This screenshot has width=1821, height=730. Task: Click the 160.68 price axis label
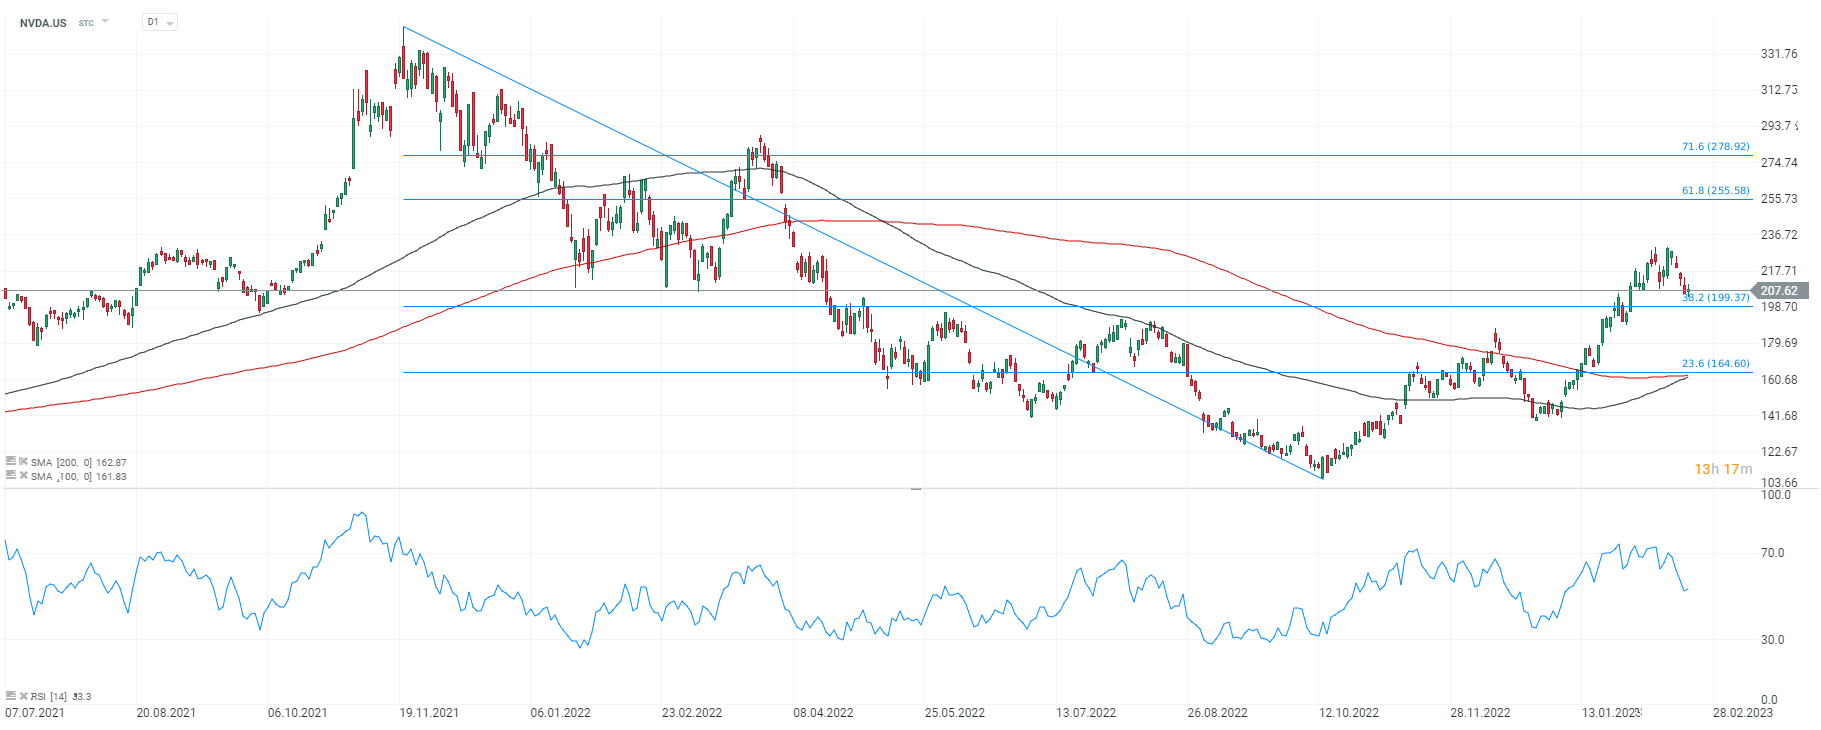(1779, 380)
